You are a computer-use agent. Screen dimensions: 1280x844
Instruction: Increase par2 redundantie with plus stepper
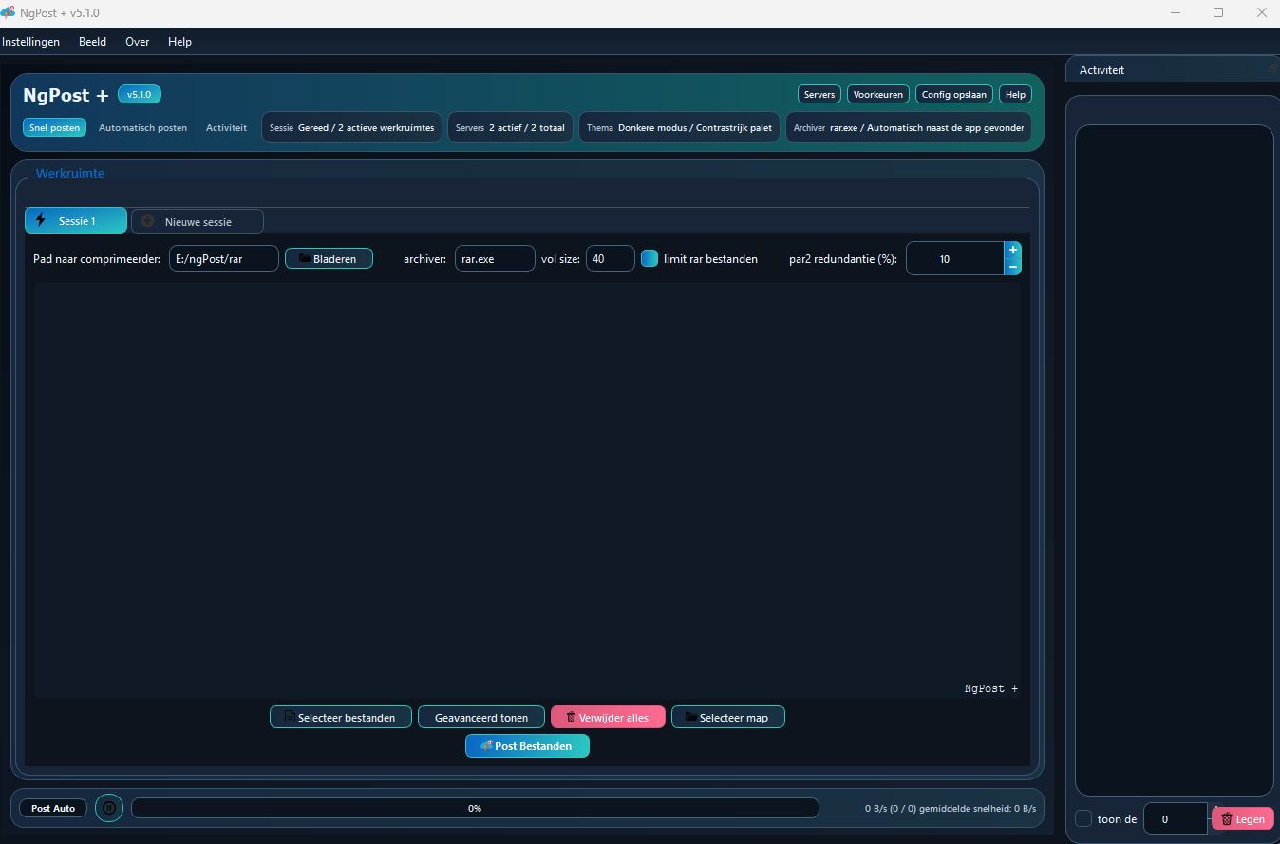pyautogui.click(x=1013, y=250)
